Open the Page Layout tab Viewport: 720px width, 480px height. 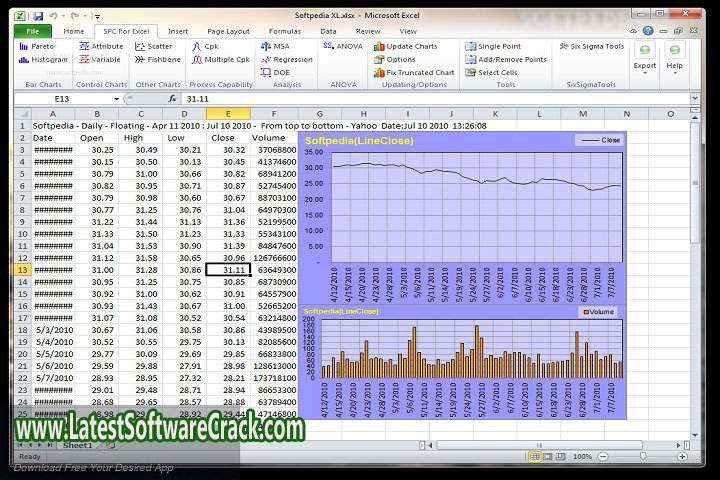coord(228,31)
